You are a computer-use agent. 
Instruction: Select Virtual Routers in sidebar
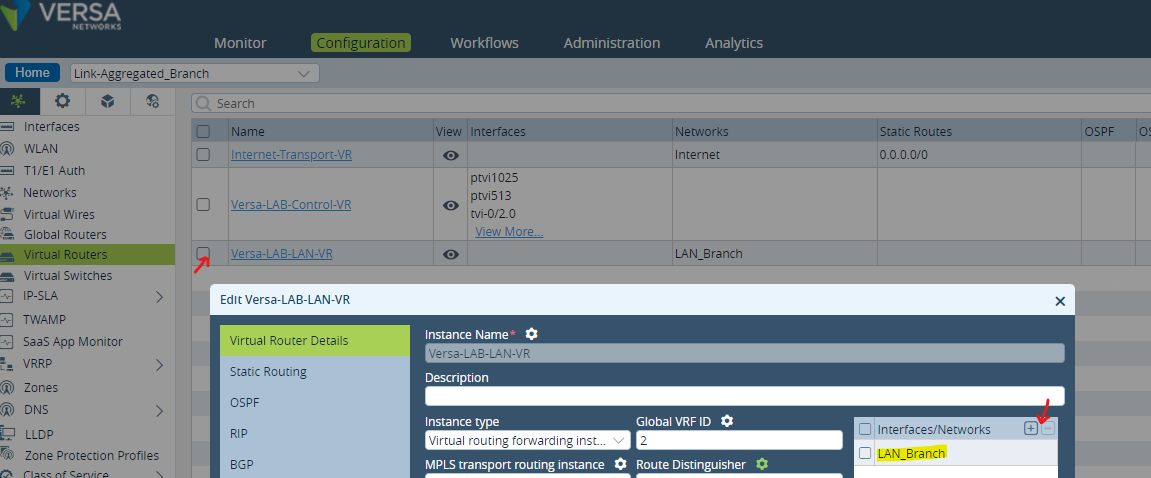coord(87,255)
